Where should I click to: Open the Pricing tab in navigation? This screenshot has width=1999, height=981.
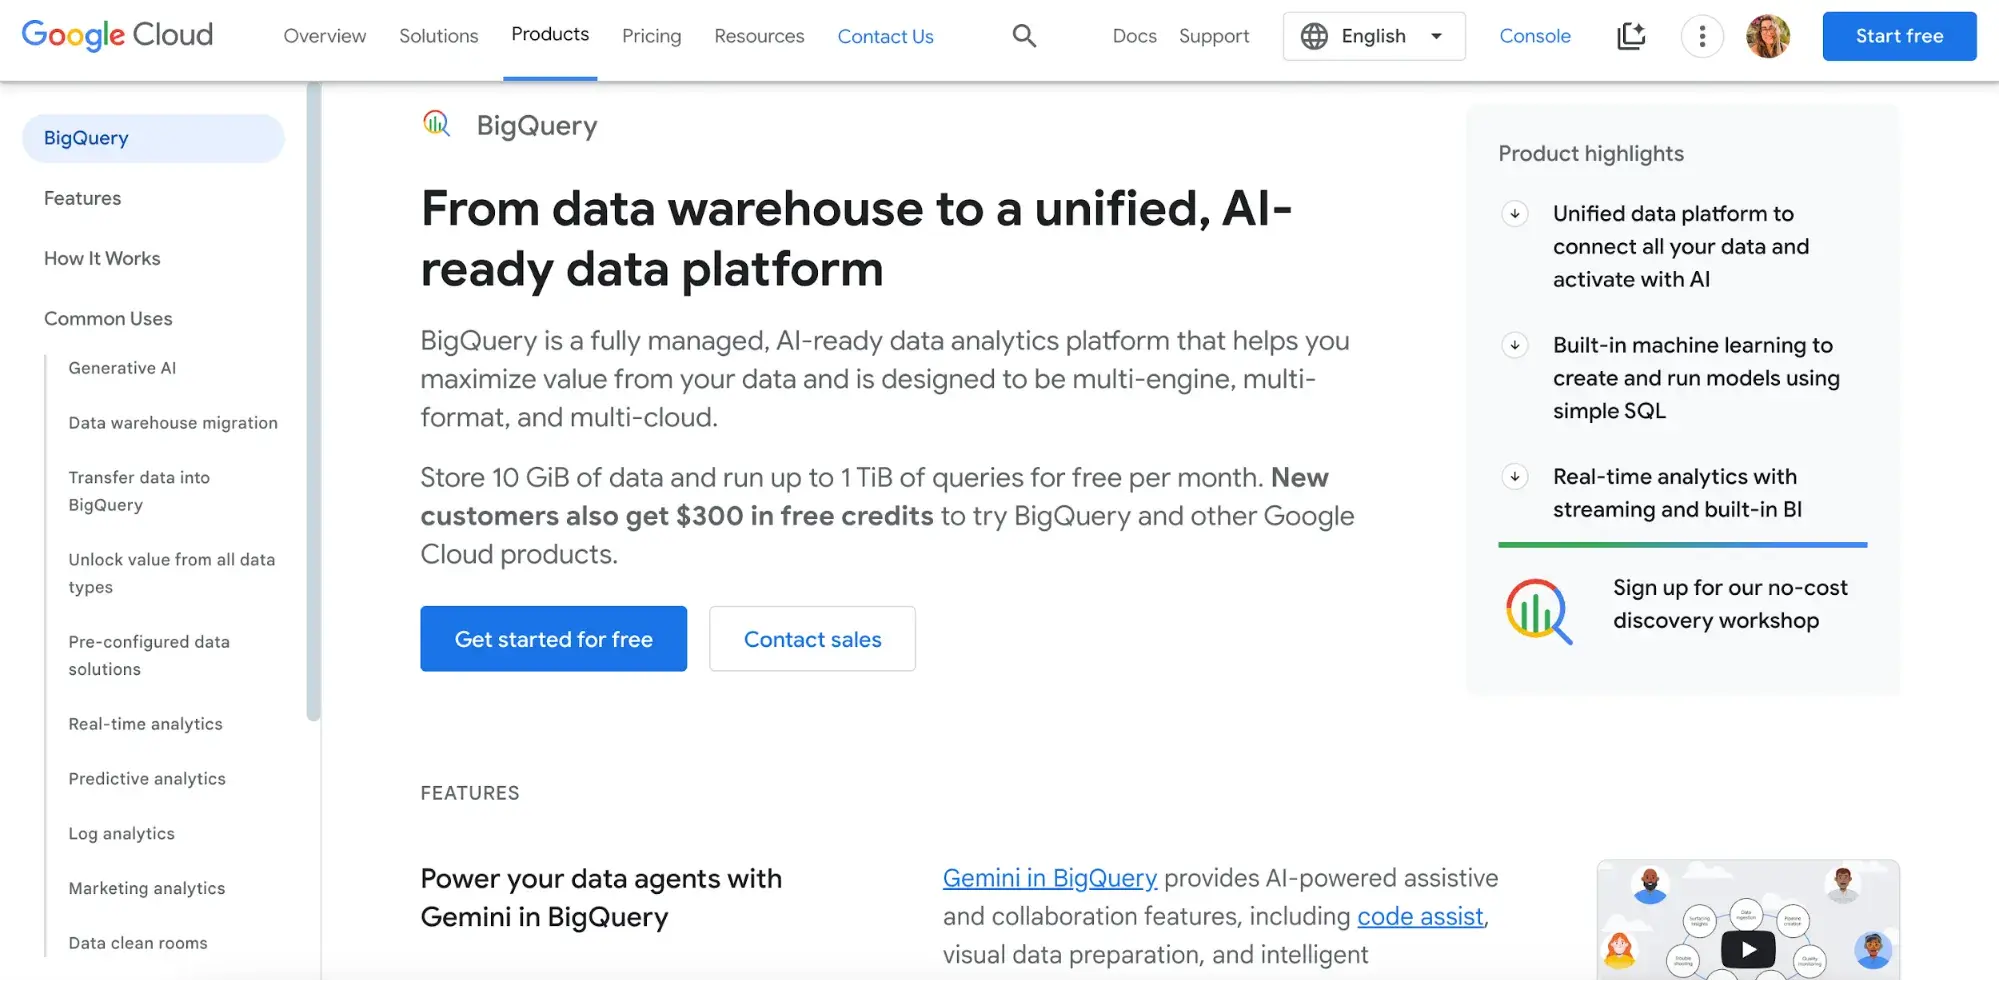click(x=651, y=36)
